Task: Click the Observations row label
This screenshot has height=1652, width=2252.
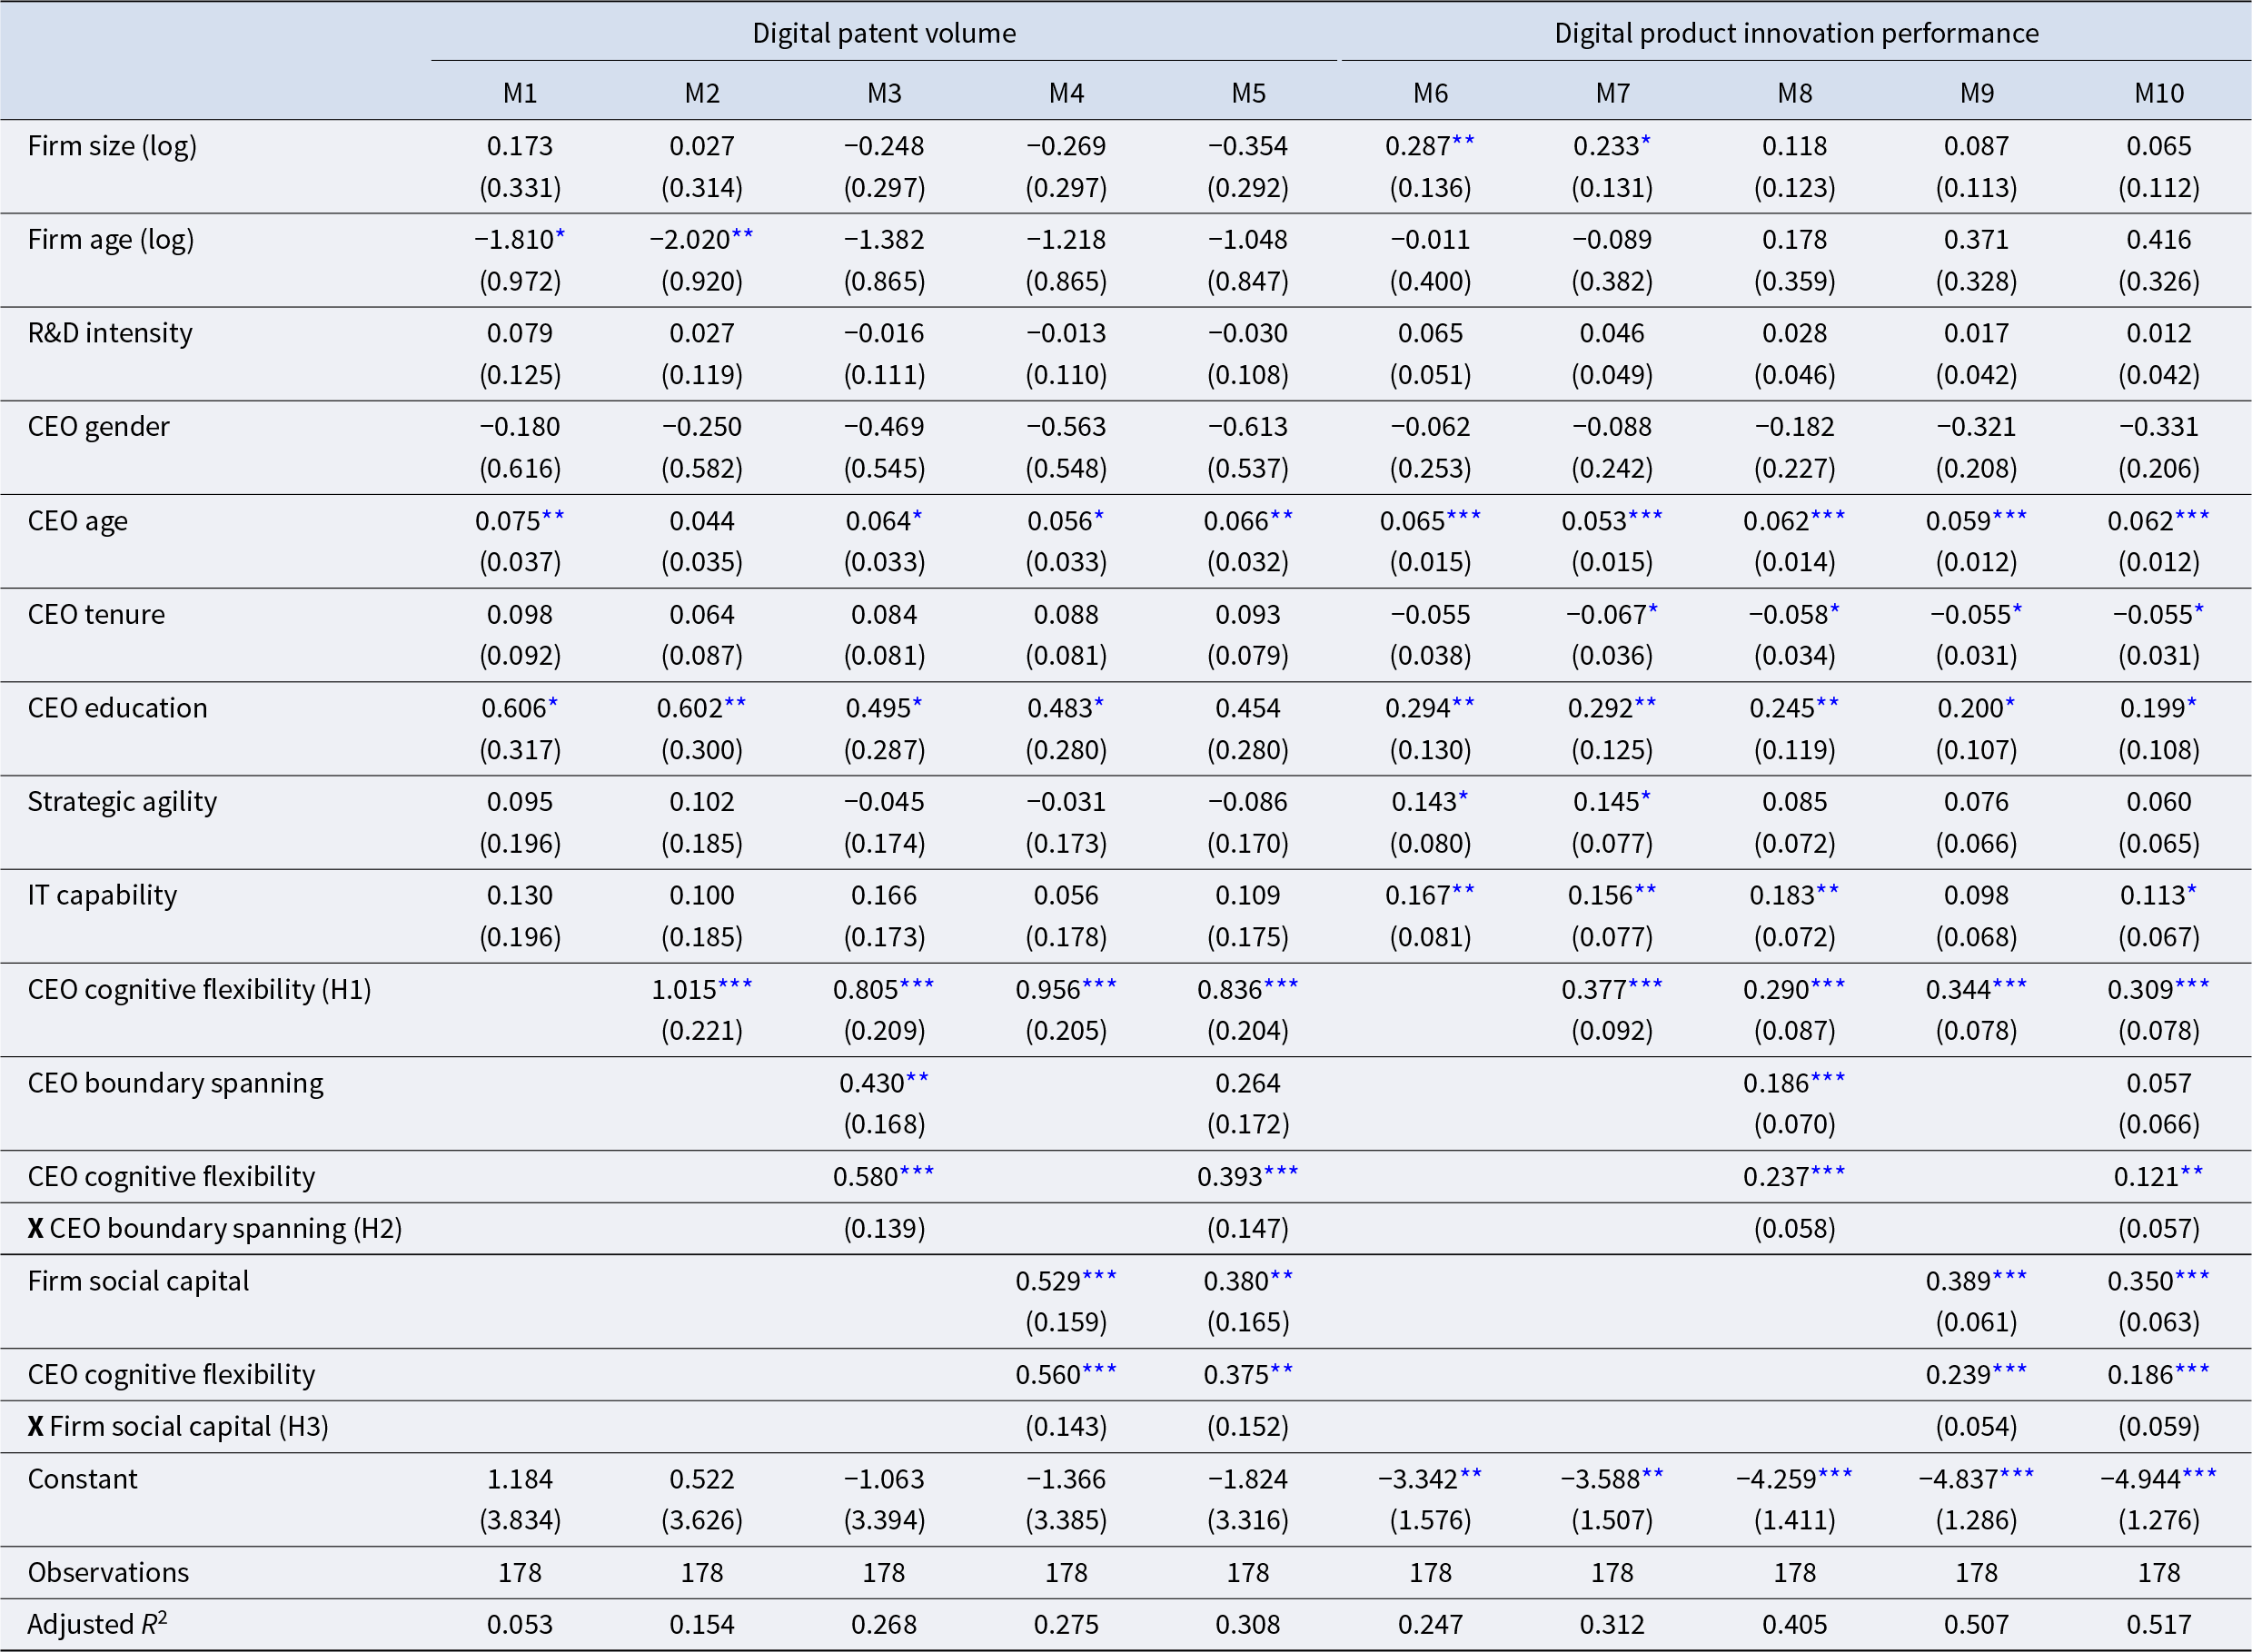Action: point(108,1573)
